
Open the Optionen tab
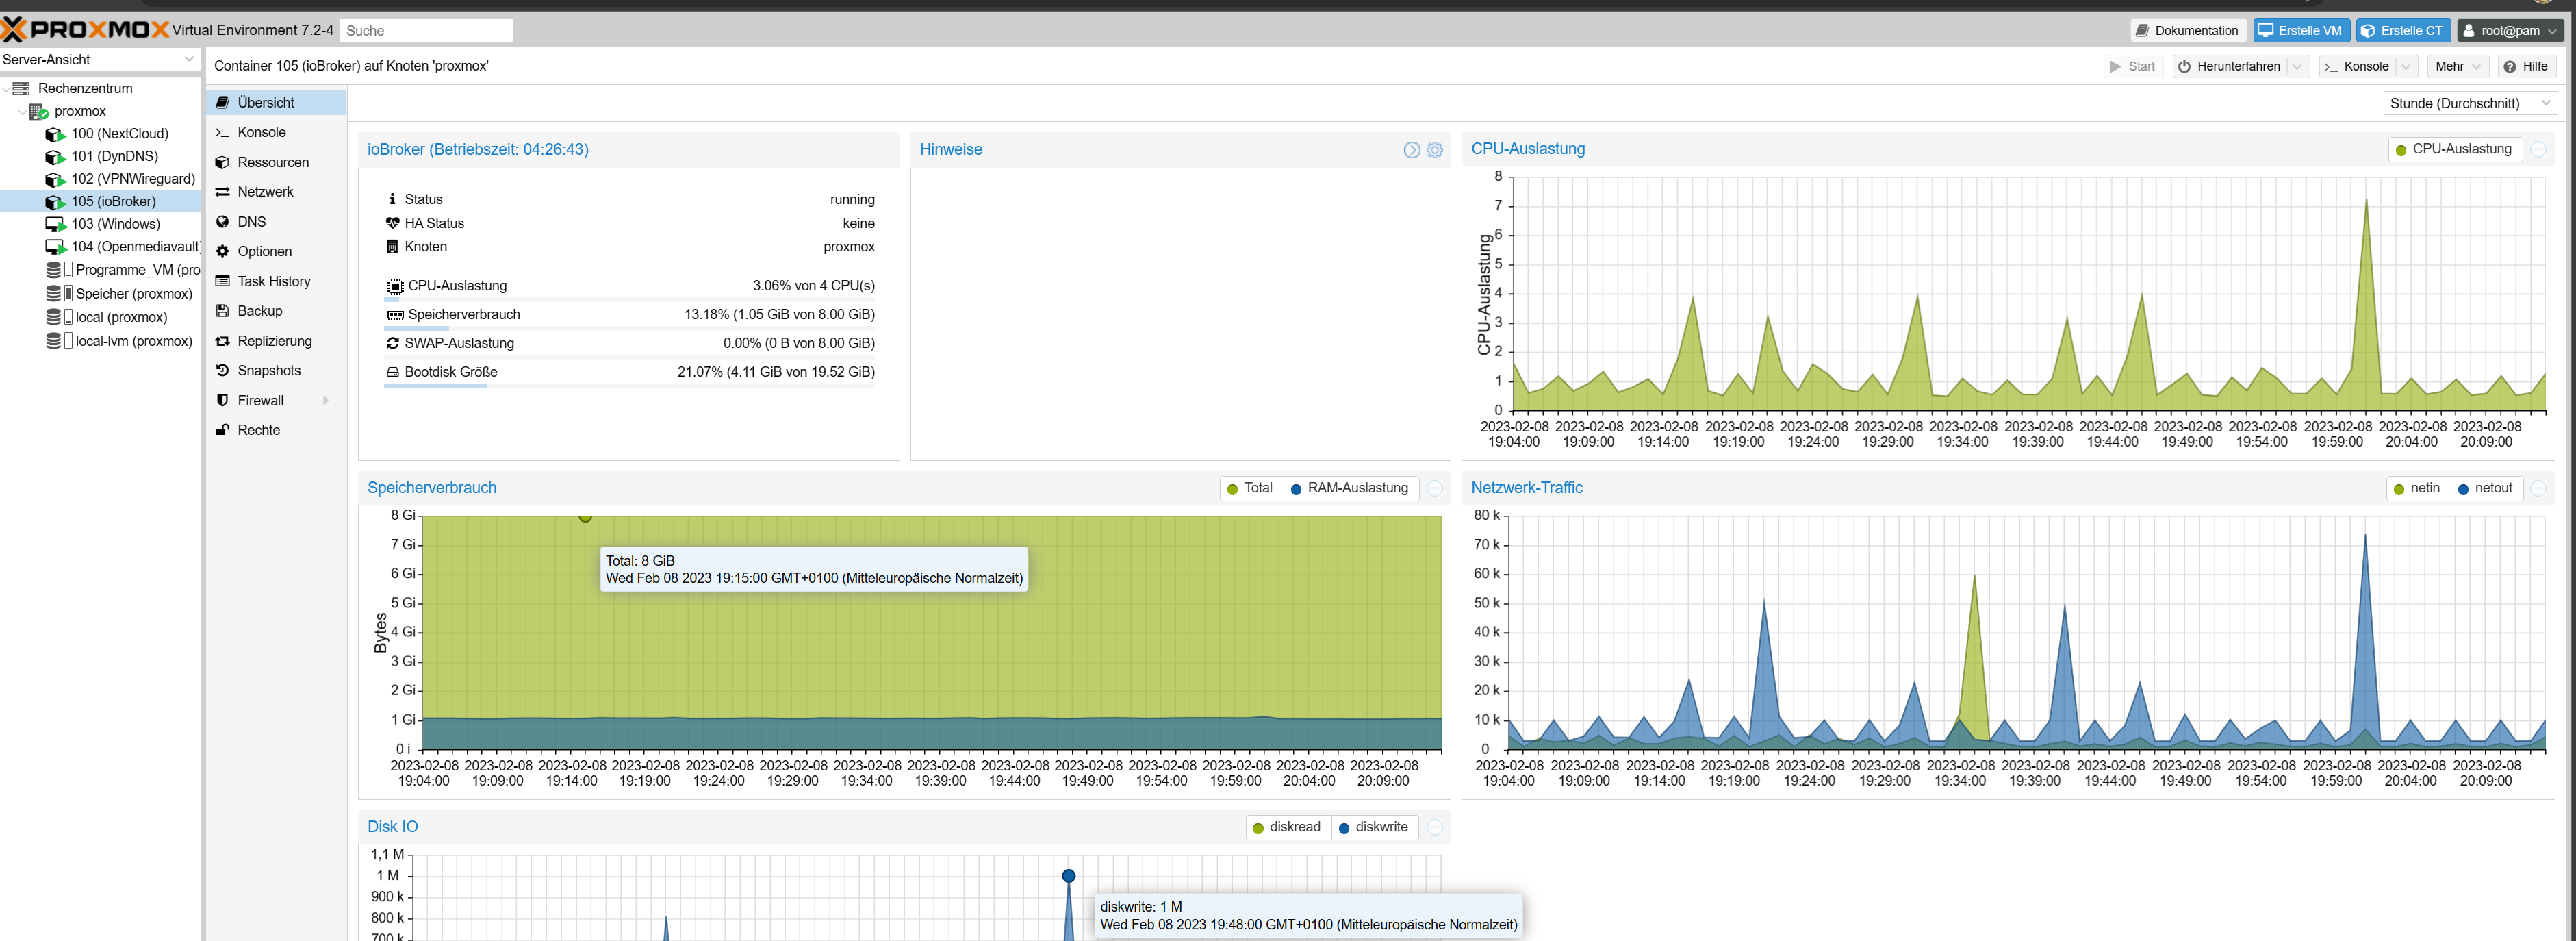276,251
